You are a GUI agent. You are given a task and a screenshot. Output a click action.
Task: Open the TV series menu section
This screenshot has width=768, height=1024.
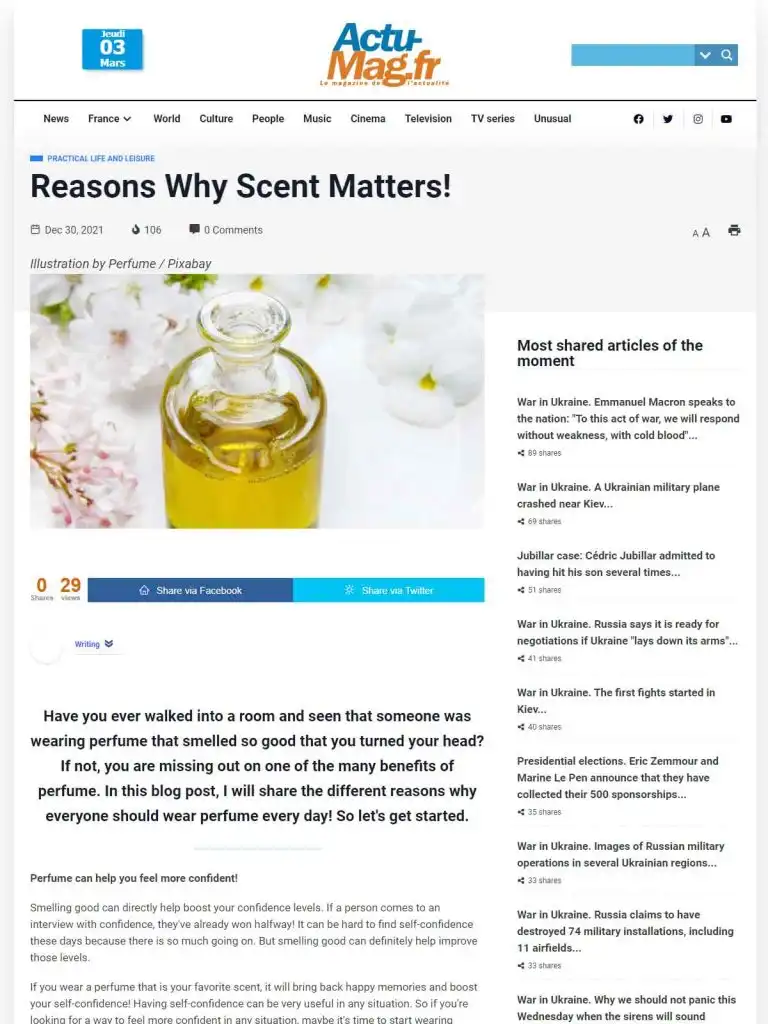pos(492,119)
